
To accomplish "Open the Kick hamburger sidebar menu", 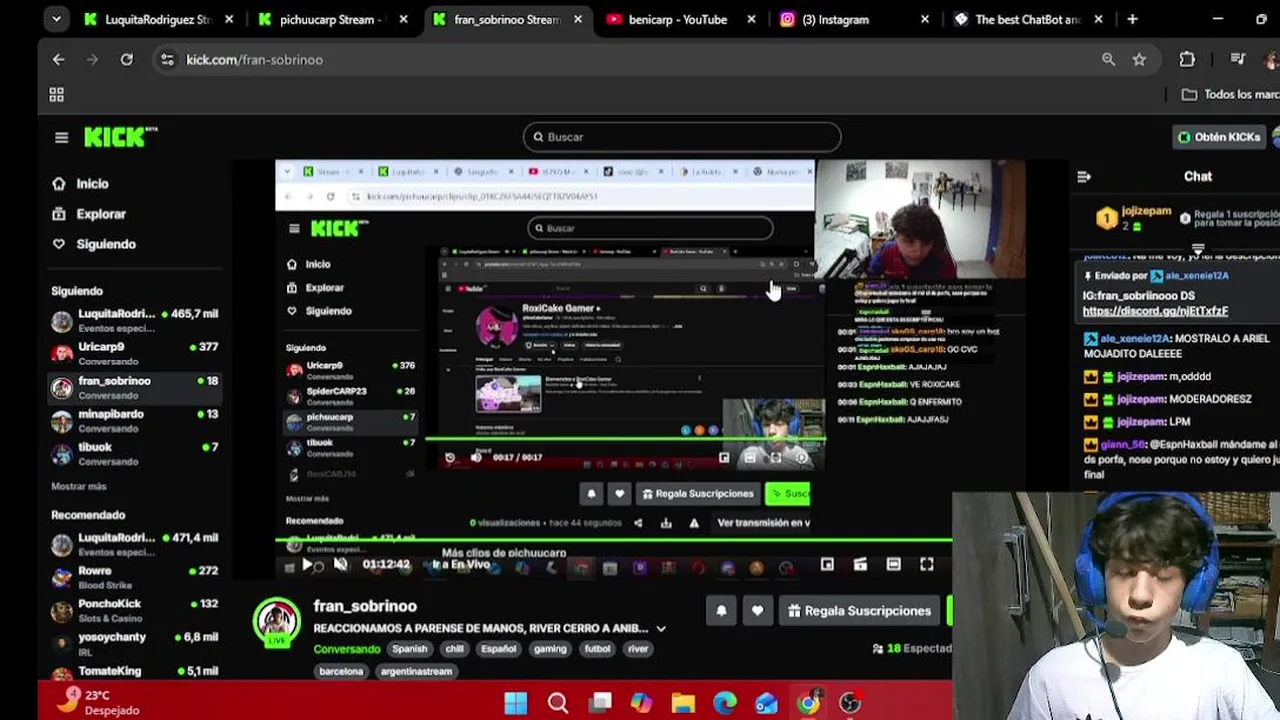I will [x=61, y=138].
